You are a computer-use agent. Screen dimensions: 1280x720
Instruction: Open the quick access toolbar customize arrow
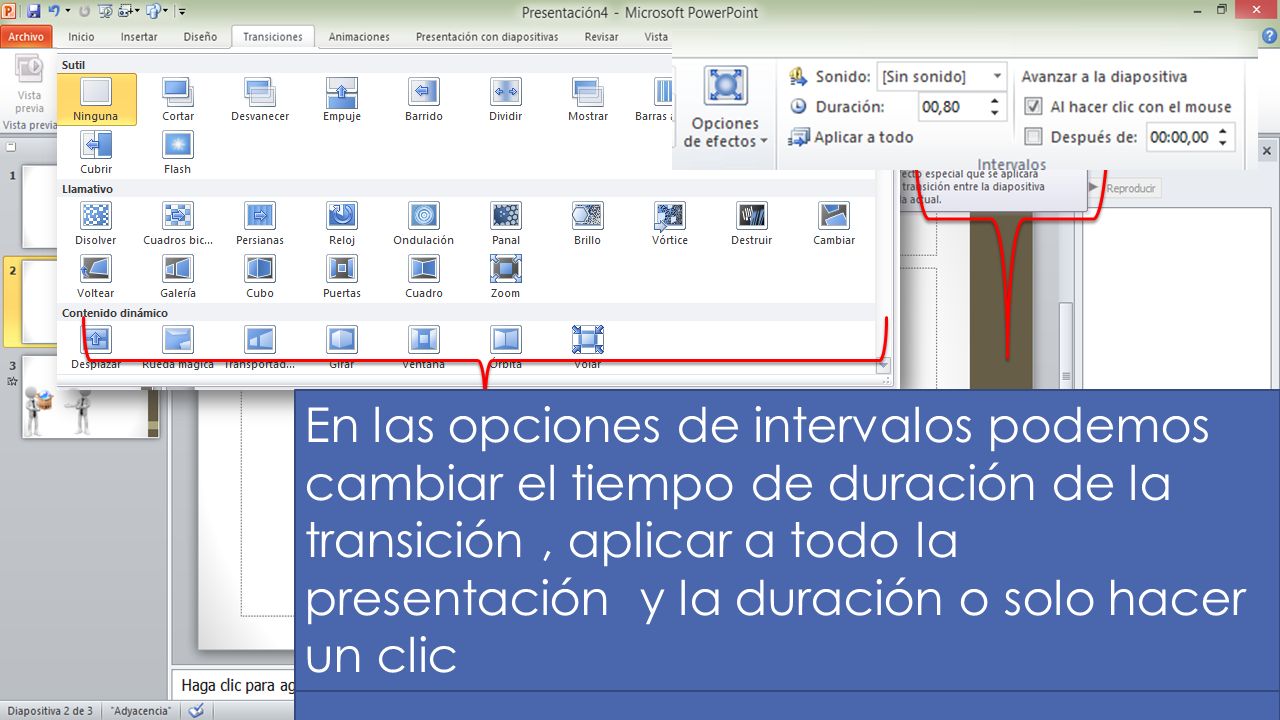click(182, 12)
